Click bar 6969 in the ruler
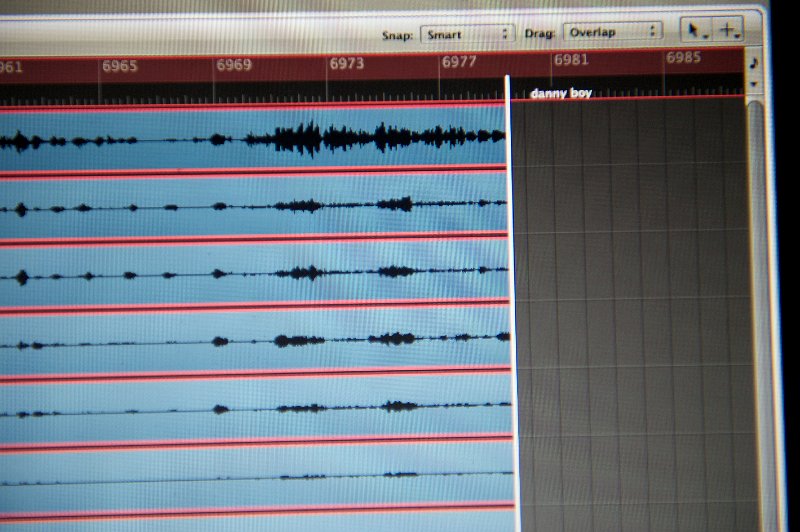 point(234,65)
